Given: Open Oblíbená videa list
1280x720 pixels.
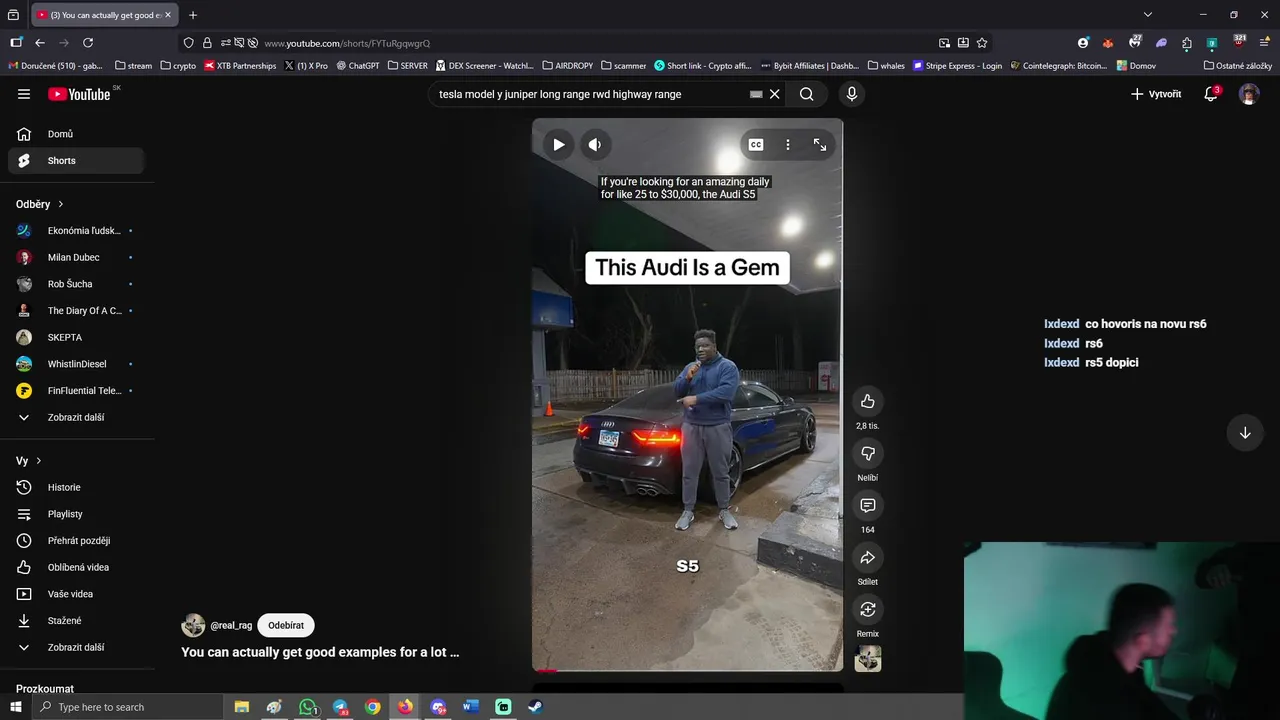Looking at the screenshot, I should coord(76,568).
